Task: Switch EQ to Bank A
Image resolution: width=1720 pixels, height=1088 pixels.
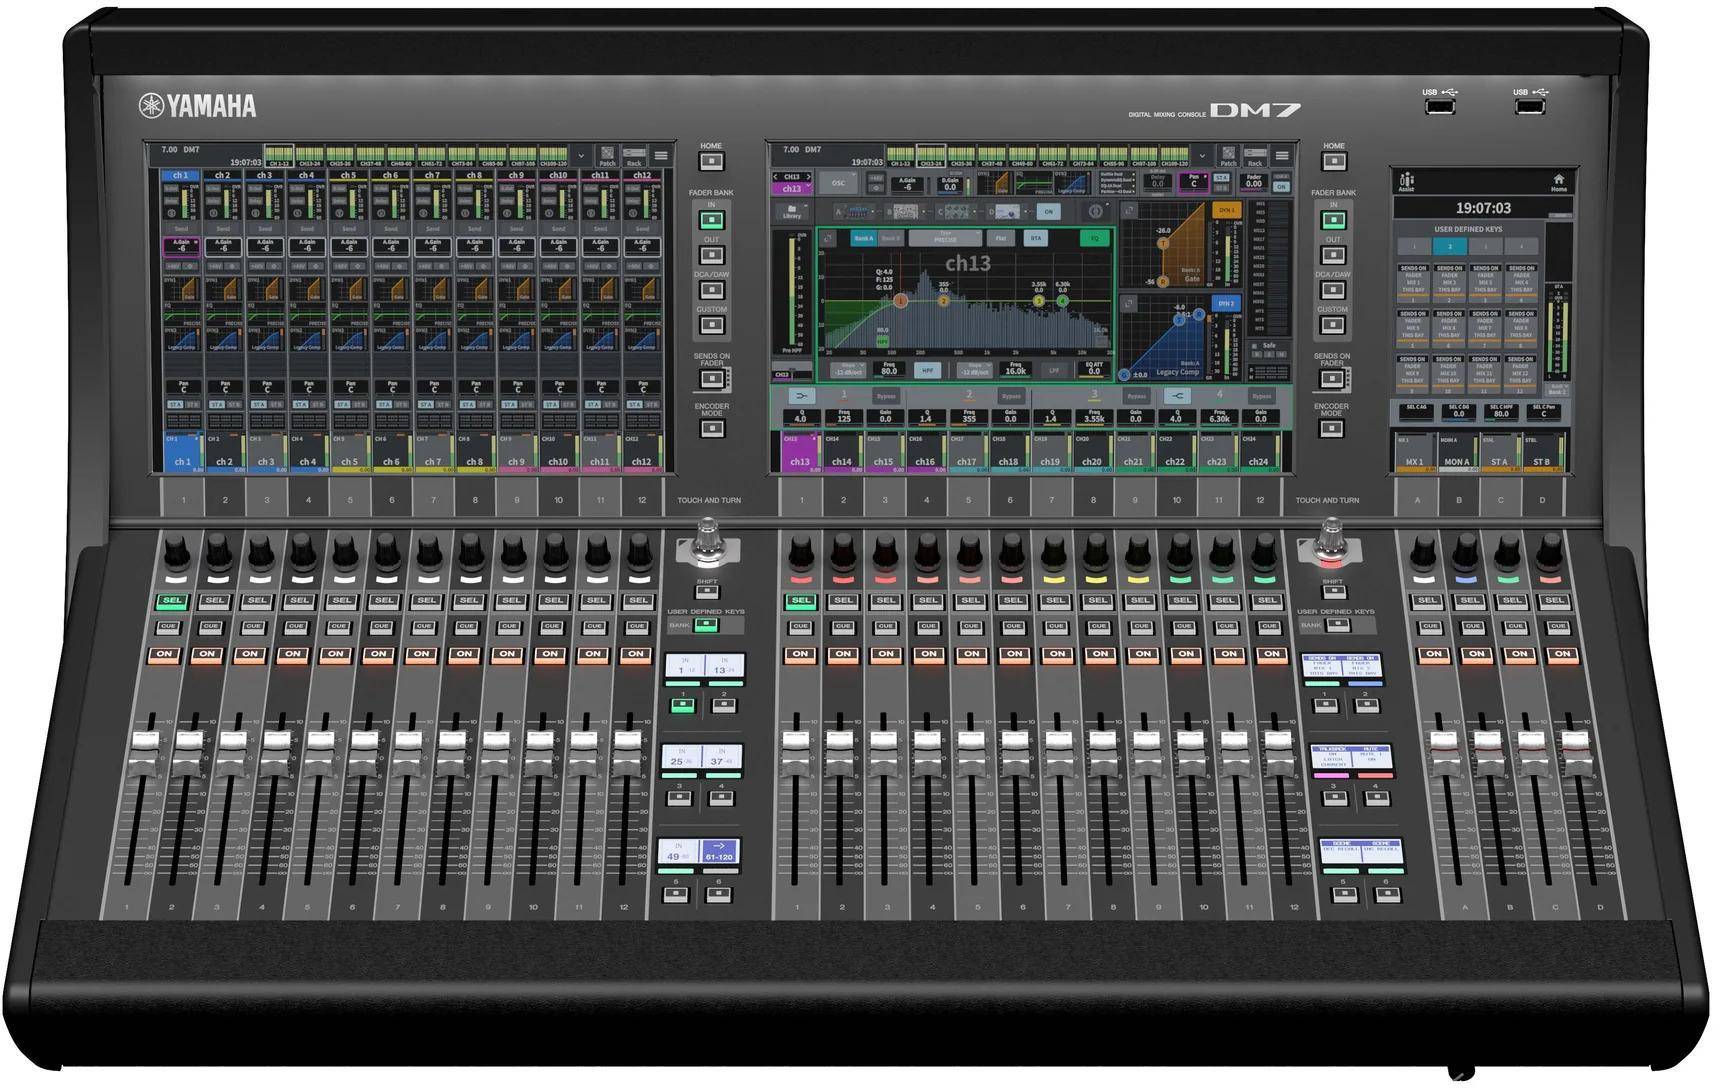Action: pyautogui.click(x=863, y=239)
